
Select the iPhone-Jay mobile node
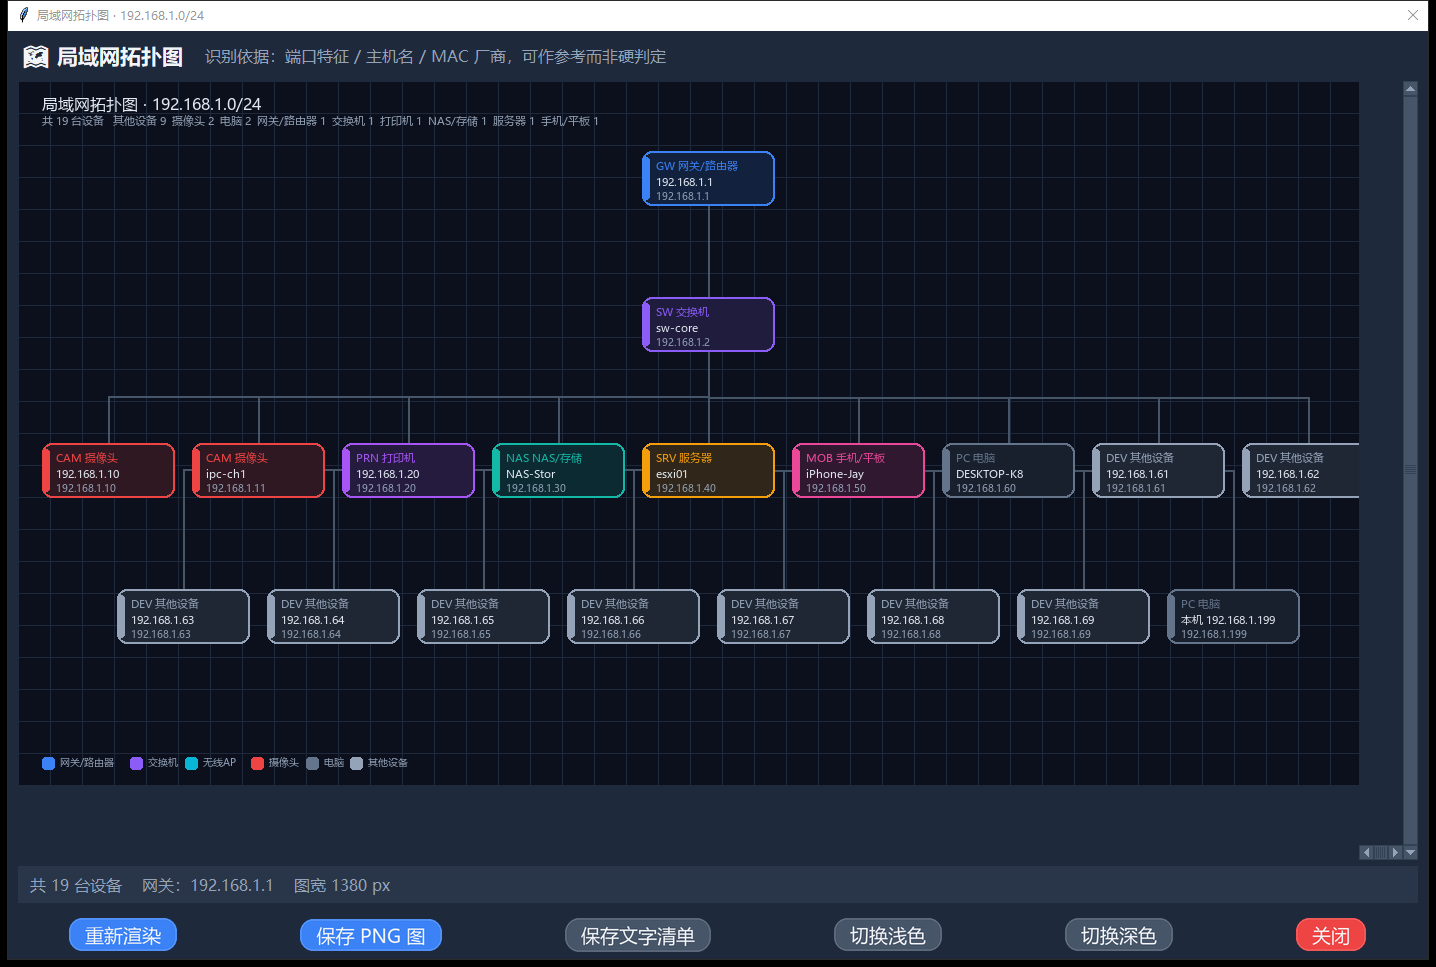(x=858, y=471)
